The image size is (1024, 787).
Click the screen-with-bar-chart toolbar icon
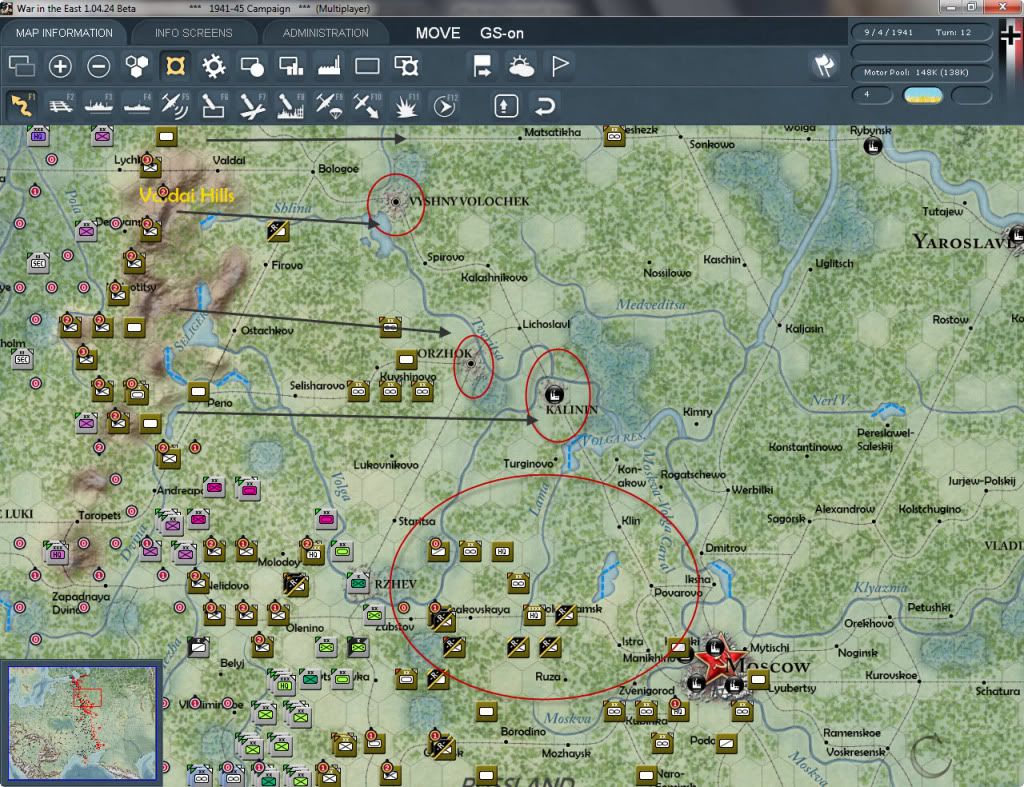coord(291,66)
